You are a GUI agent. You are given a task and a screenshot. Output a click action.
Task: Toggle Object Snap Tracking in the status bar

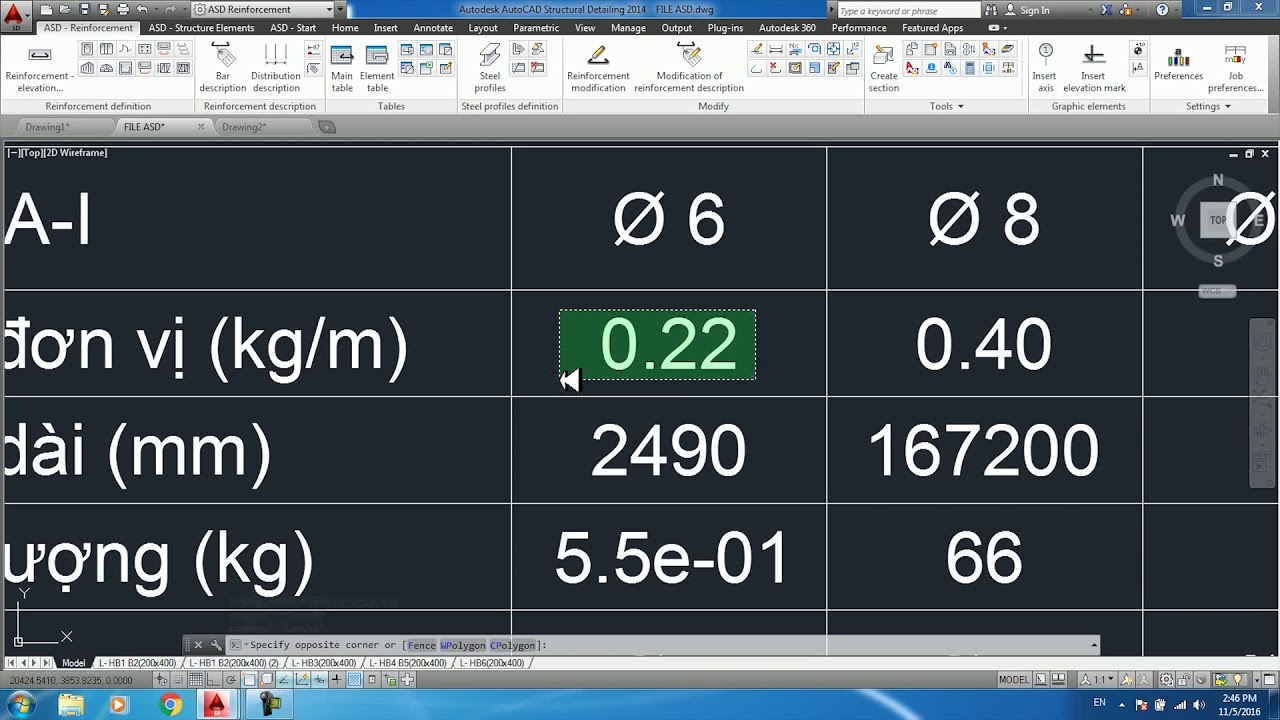(x=283, y=680)
